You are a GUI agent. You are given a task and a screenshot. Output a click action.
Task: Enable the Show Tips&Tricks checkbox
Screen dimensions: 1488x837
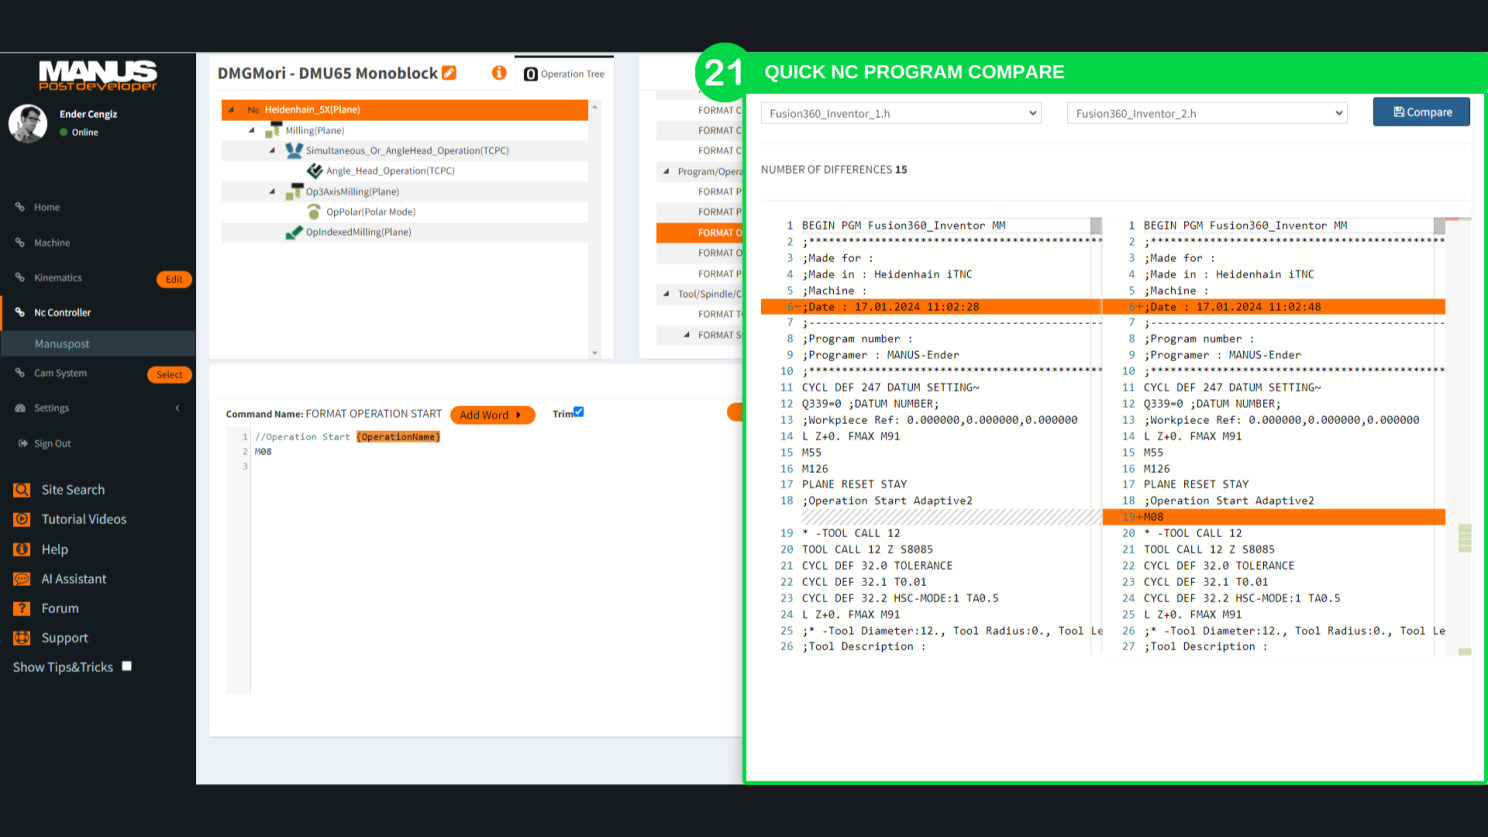click(127, 666)
